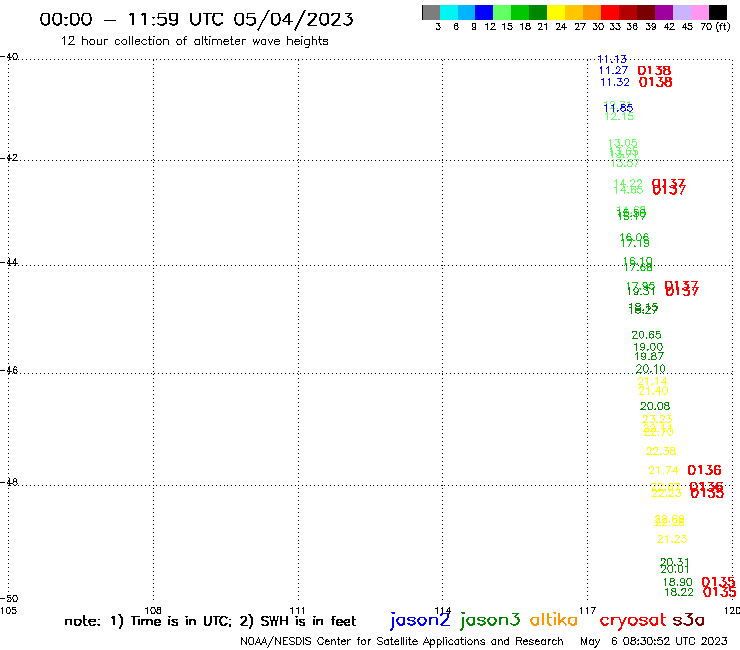This screenshot has height=650, width=740.
Task: Click the longitude axis label 108
Action: tap(153, 610)
